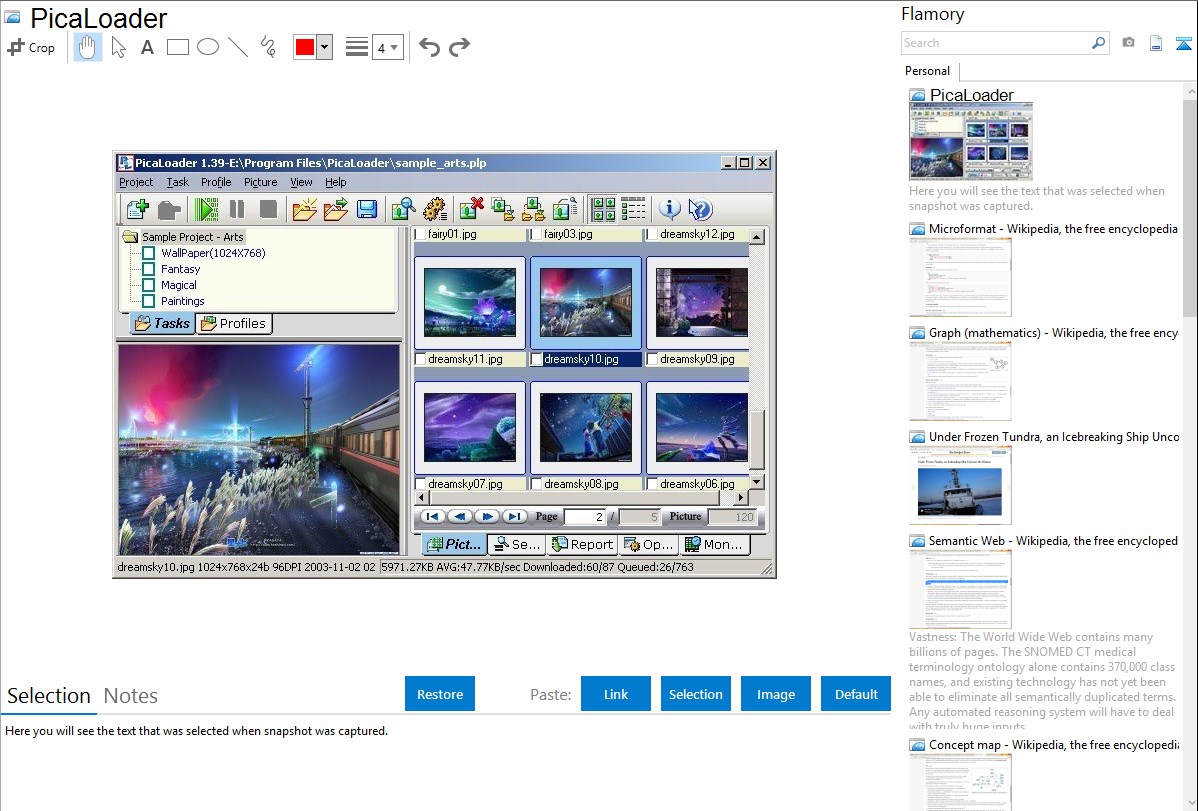Click PicaLoader's magnifier picture search icon

[403, 209]
